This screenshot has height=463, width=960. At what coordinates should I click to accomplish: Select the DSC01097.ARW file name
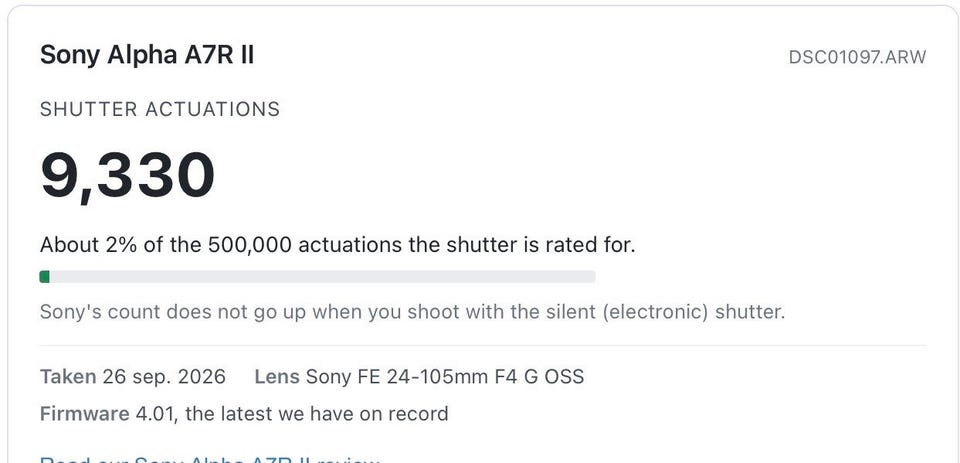857,57
